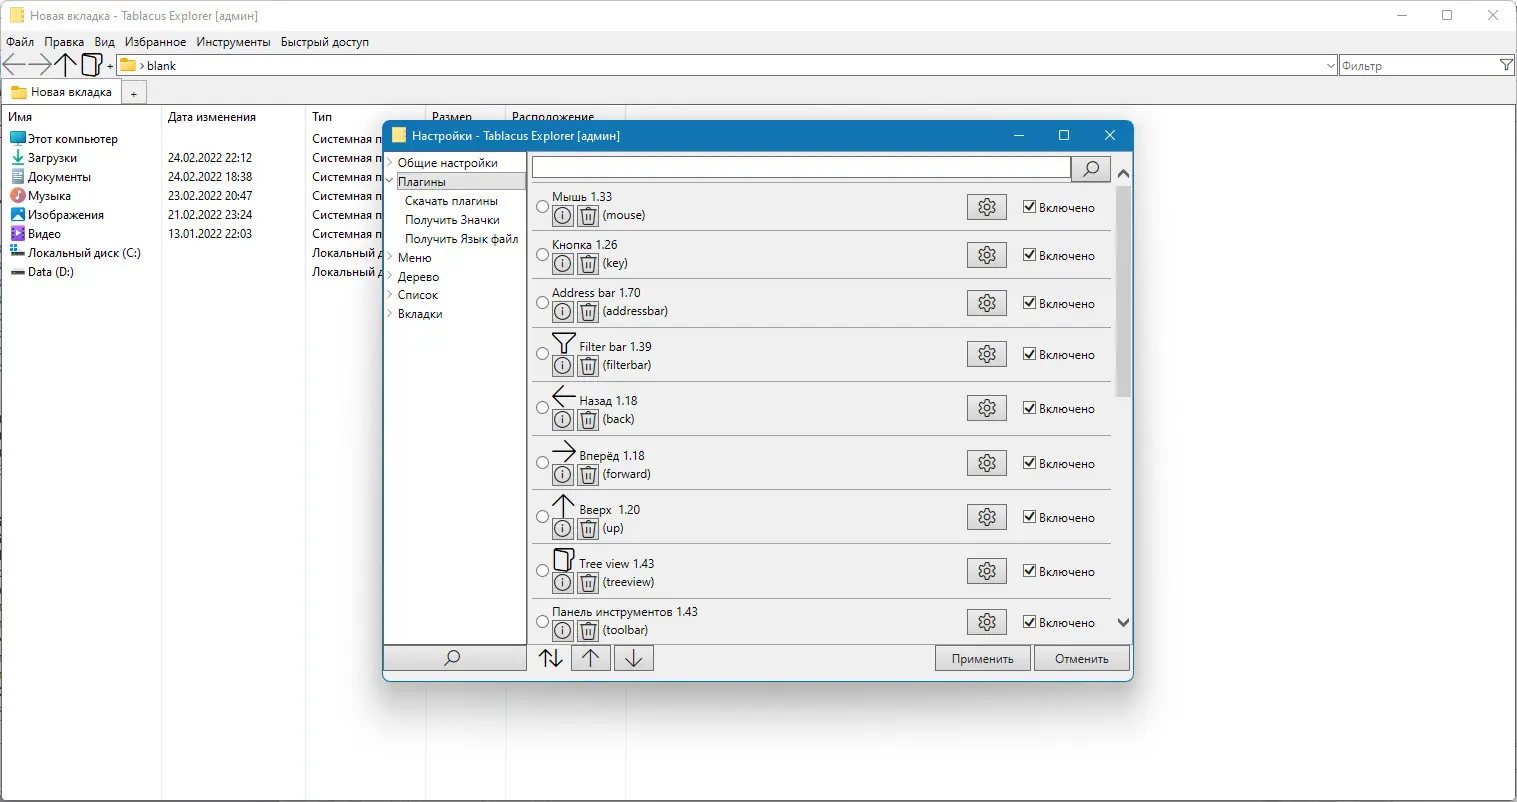
Task: Click the Применить button
Action: (983, 659)
